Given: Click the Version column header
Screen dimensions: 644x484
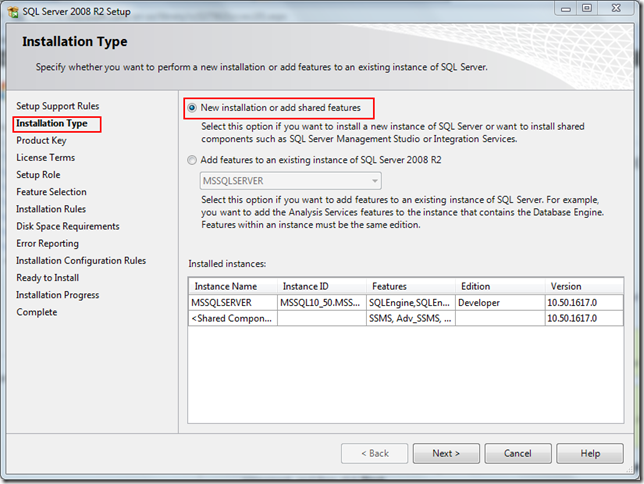Looking at the screenshot, I should pyautogui.click(x=584, y=286).
